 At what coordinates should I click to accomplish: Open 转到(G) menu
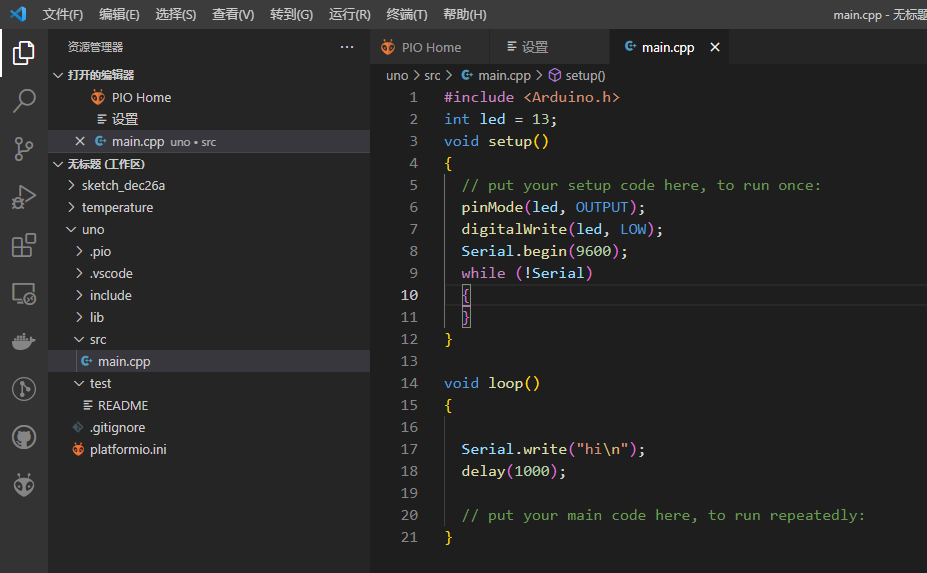tap(291, 14)
